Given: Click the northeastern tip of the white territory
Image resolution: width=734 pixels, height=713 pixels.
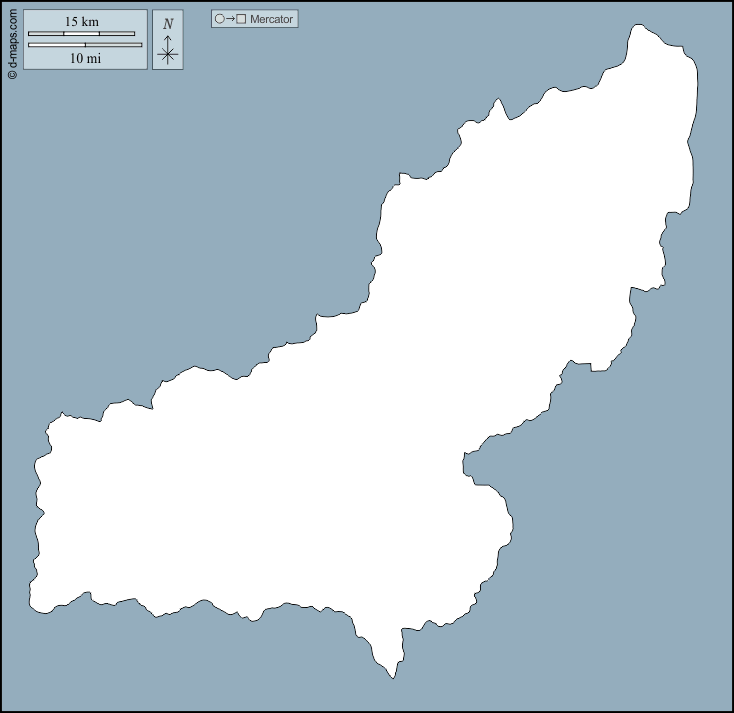Looking at the screenshot, I should (650, 28).
